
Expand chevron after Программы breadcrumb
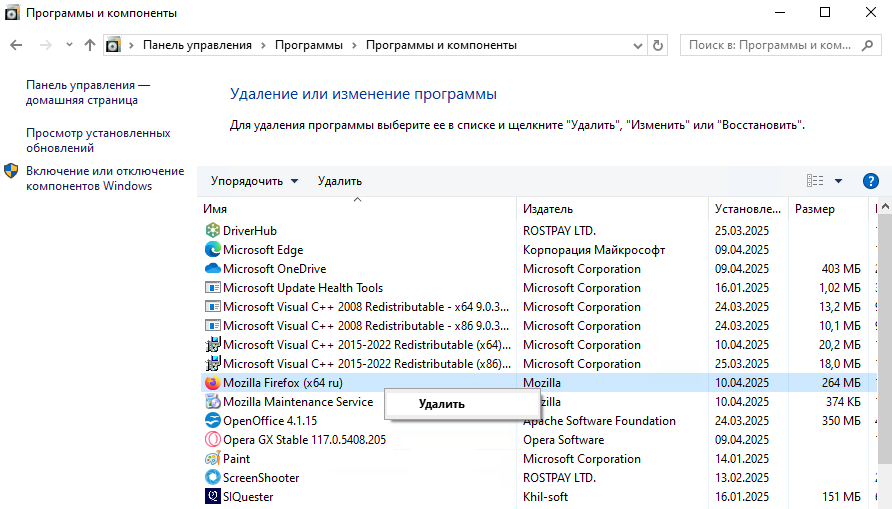[x=354, y=45]
